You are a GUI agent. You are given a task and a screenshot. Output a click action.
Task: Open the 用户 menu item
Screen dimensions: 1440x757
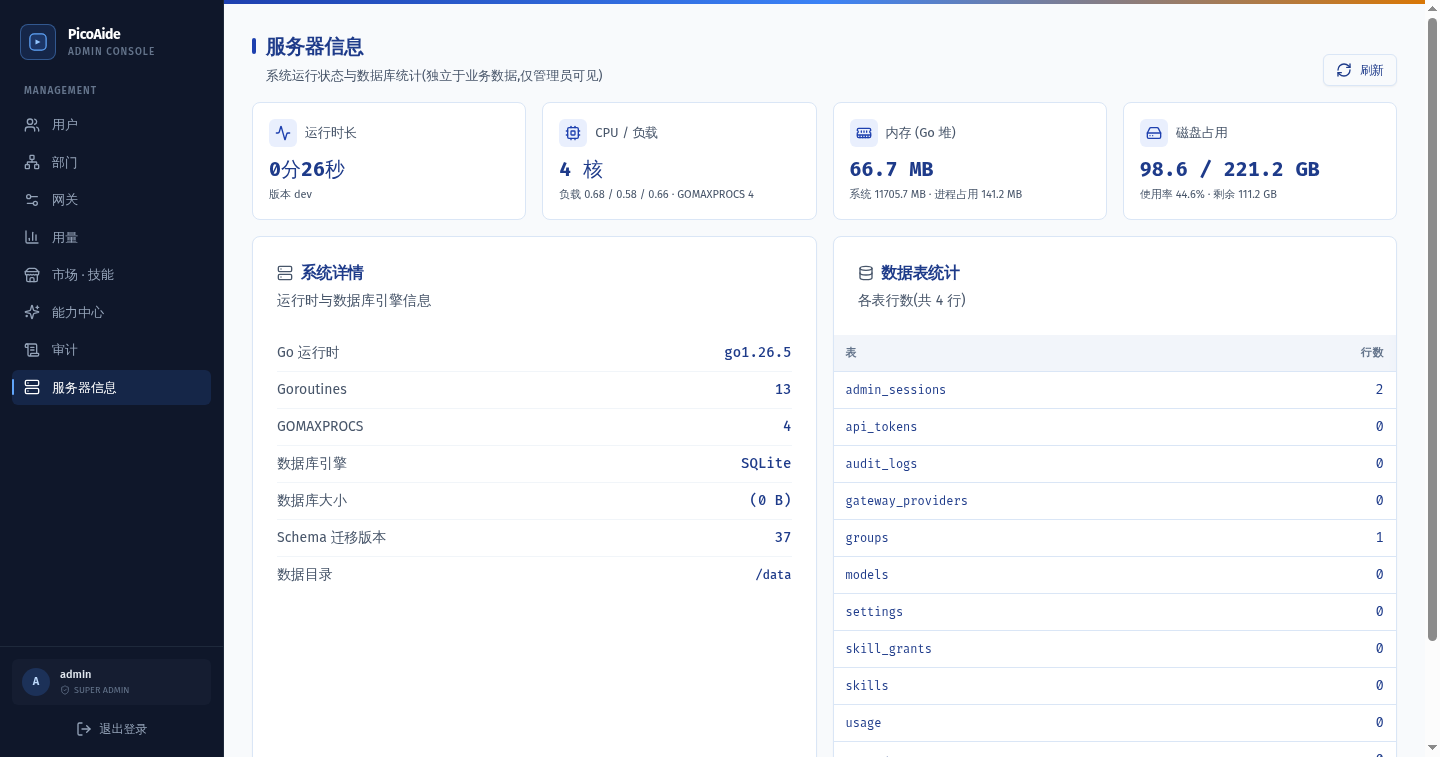point(111,125)
